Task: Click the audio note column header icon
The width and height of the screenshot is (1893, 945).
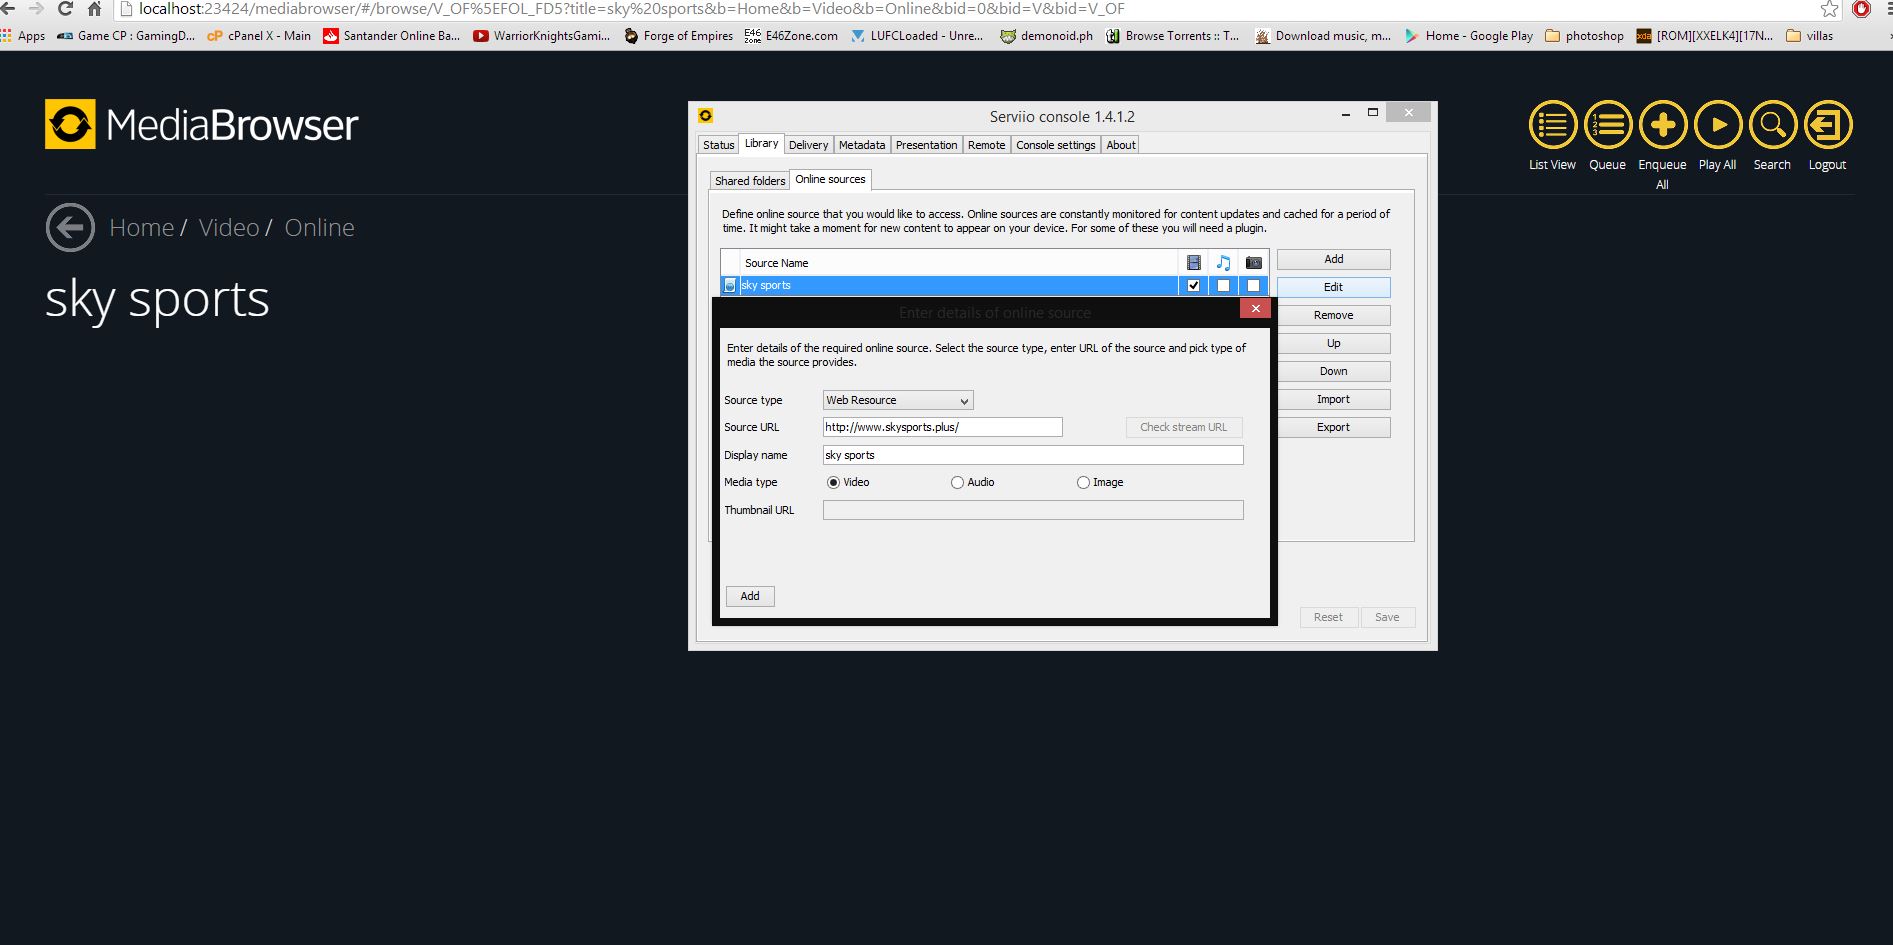Action: (x=1223, y=263)
